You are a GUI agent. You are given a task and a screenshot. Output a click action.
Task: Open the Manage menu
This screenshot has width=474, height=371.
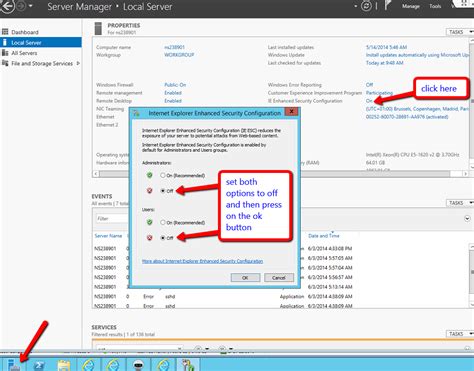(x=410, y=6)
